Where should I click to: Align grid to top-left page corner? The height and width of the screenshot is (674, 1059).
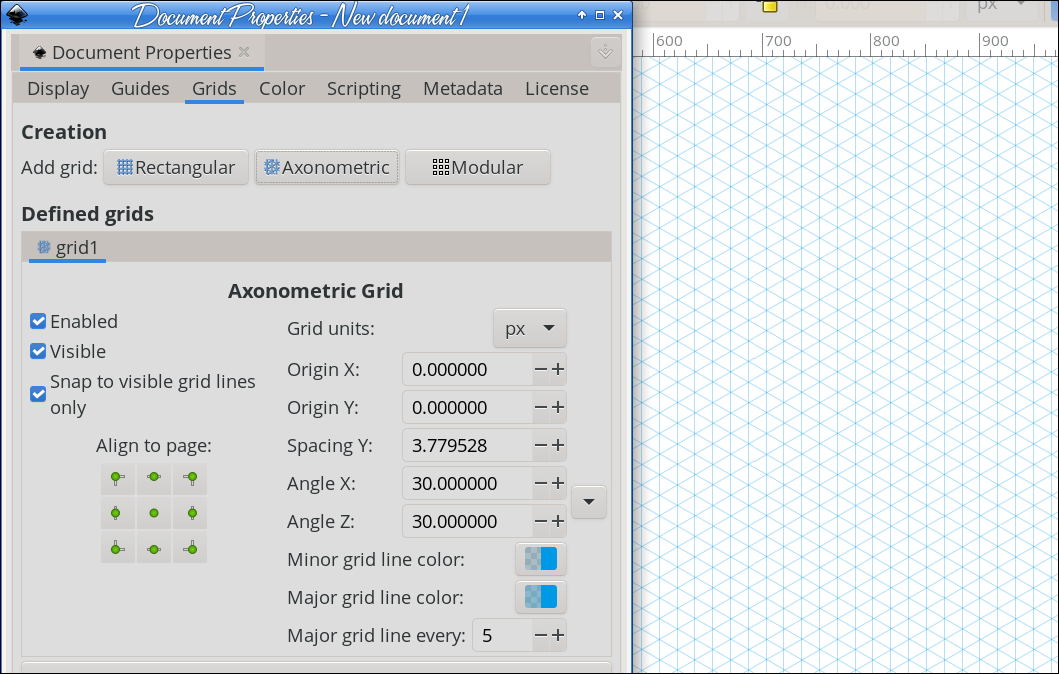pos(118,479)
